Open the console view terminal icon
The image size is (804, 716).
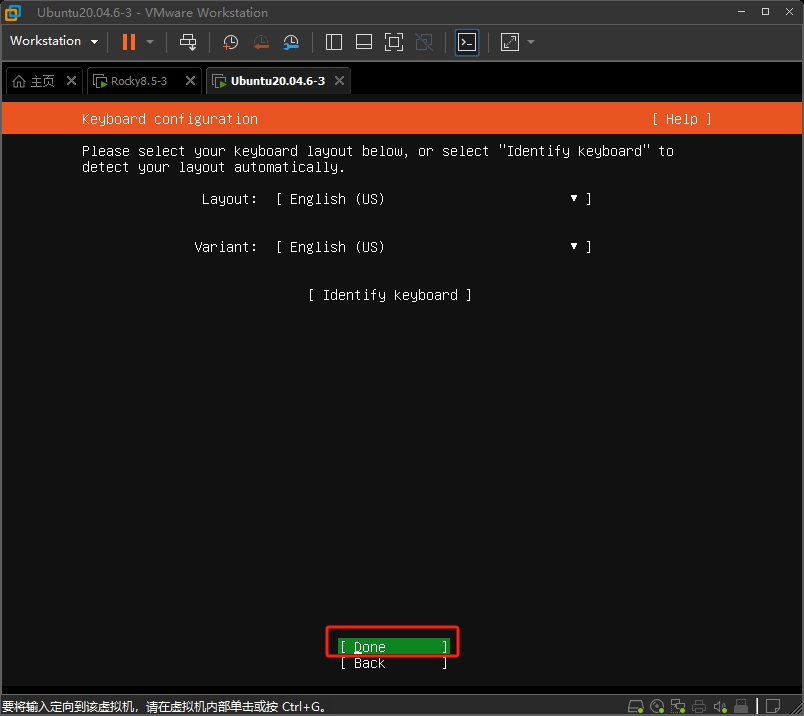(x=467, y=42)
